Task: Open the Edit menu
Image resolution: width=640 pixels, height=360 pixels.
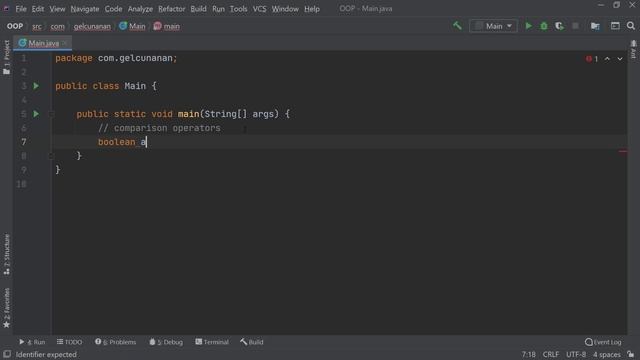Action: [x=38, y=9]
